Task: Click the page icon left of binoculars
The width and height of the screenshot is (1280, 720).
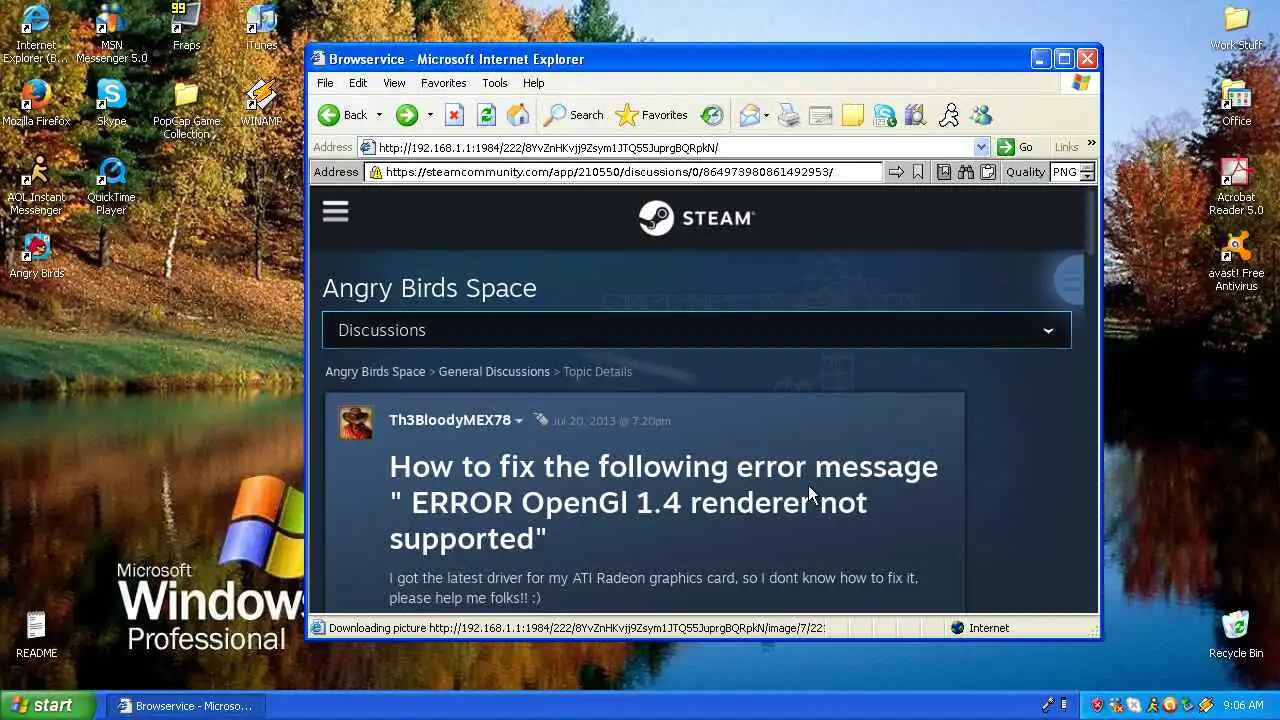Action: (944, 172)
